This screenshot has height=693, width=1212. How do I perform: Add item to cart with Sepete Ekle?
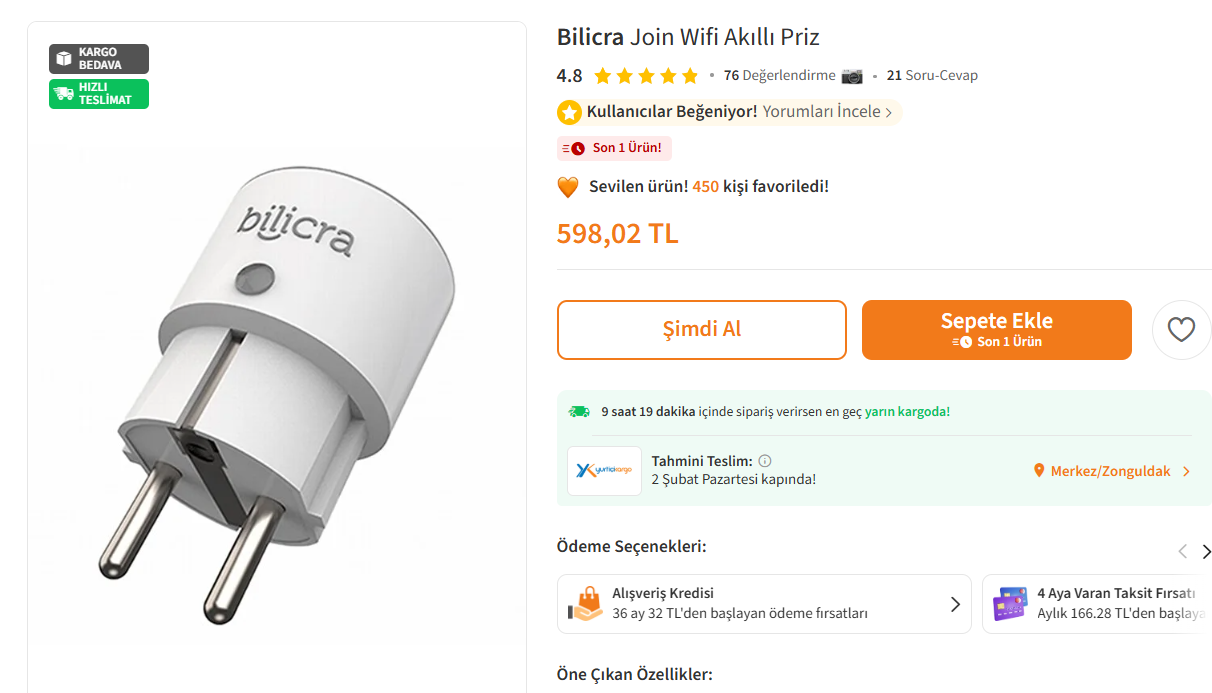(x=996, y=329)
